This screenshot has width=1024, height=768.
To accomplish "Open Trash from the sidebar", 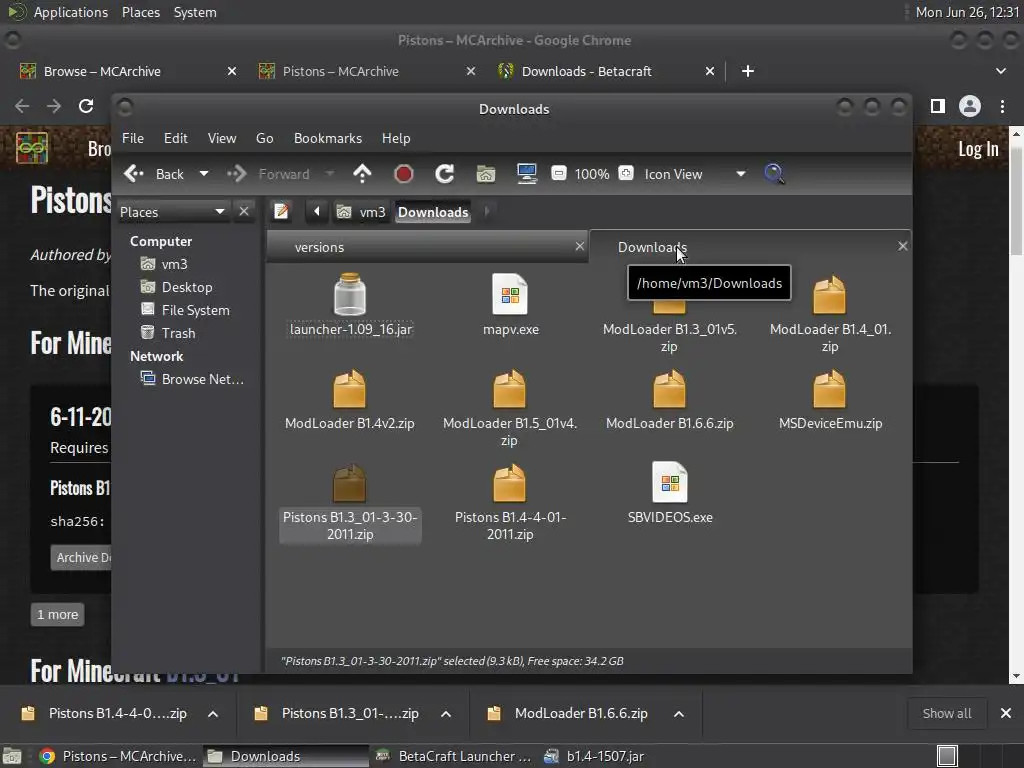I will tap(178, 333).
